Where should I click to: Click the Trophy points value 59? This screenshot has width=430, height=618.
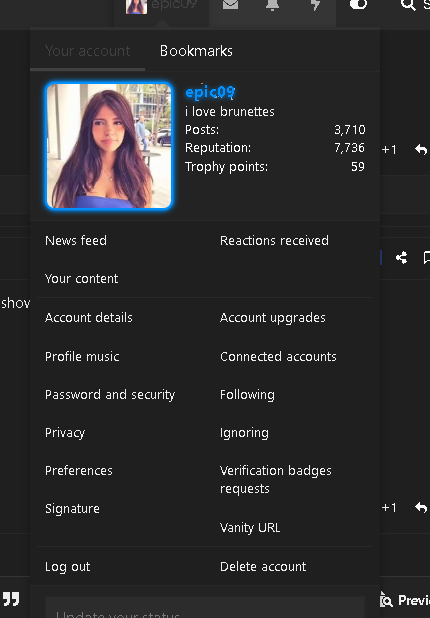[358, 166]
